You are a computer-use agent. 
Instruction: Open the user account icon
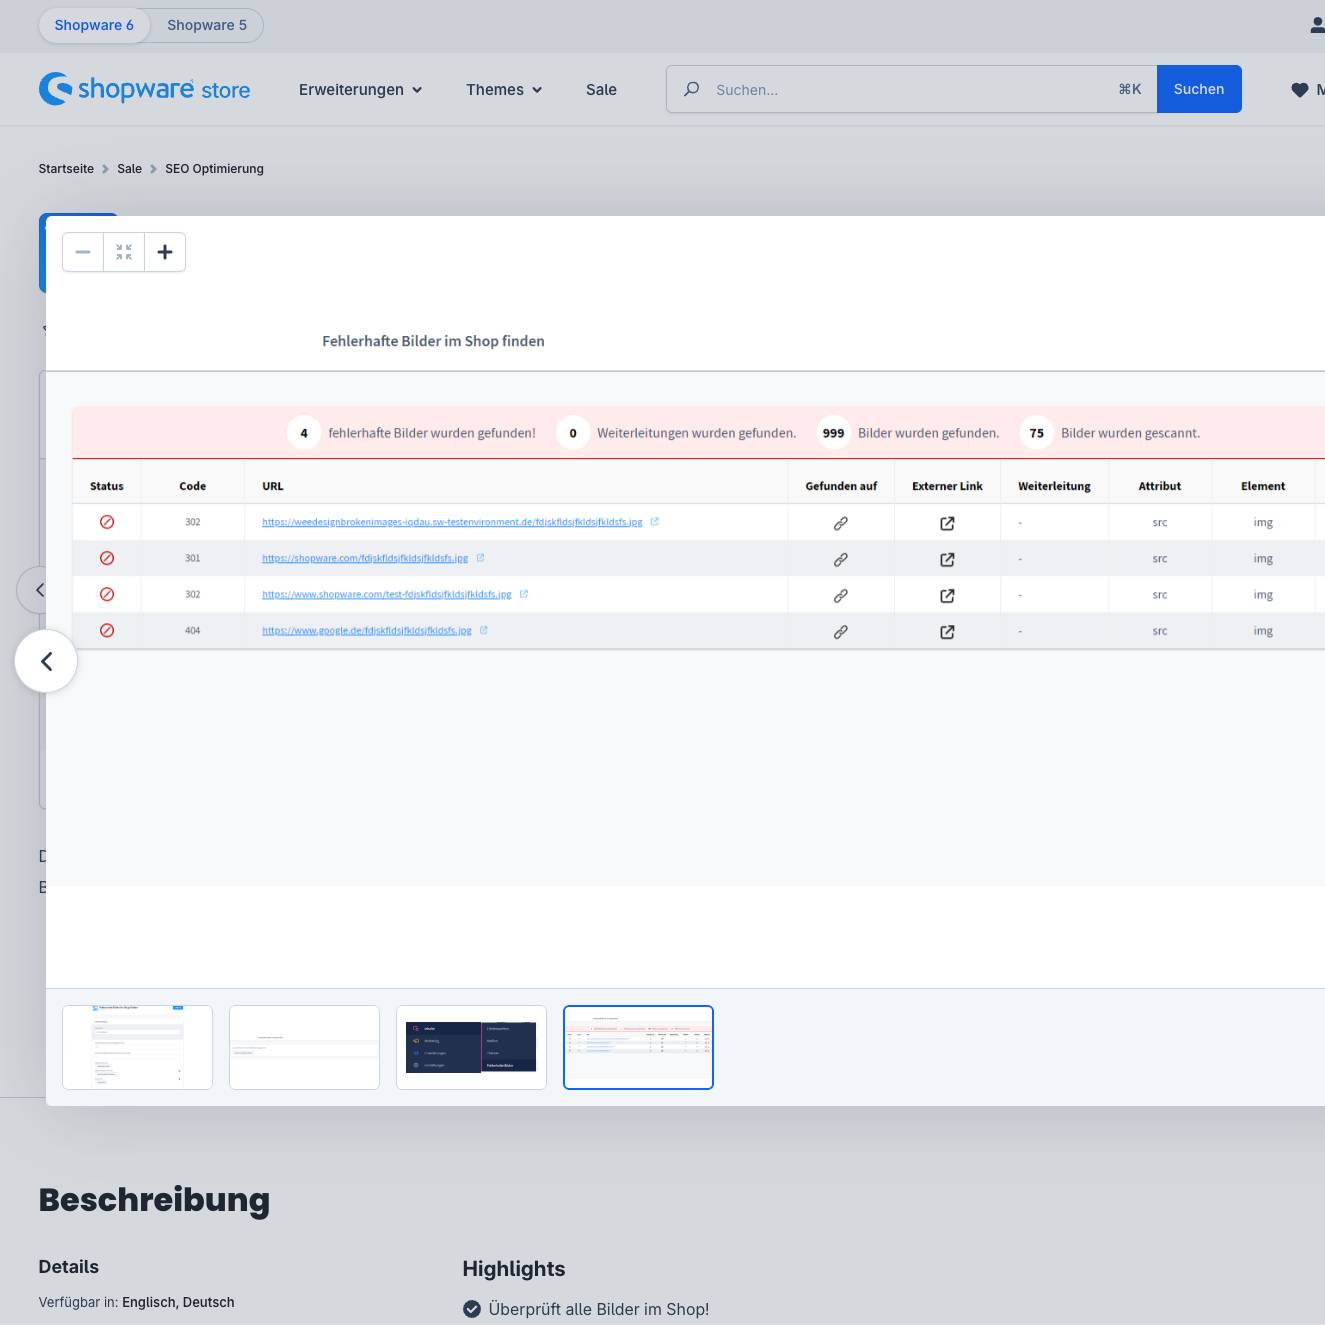tap(1318, 25)
